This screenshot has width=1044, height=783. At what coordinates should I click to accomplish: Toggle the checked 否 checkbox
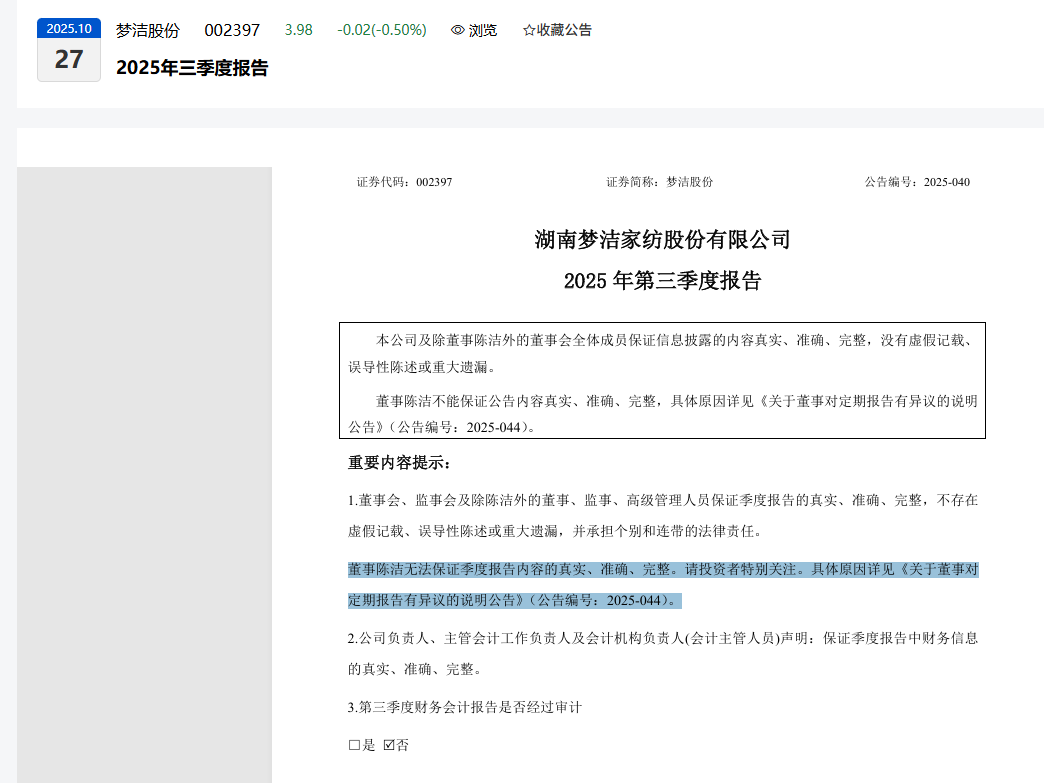[x=390, y=746]
